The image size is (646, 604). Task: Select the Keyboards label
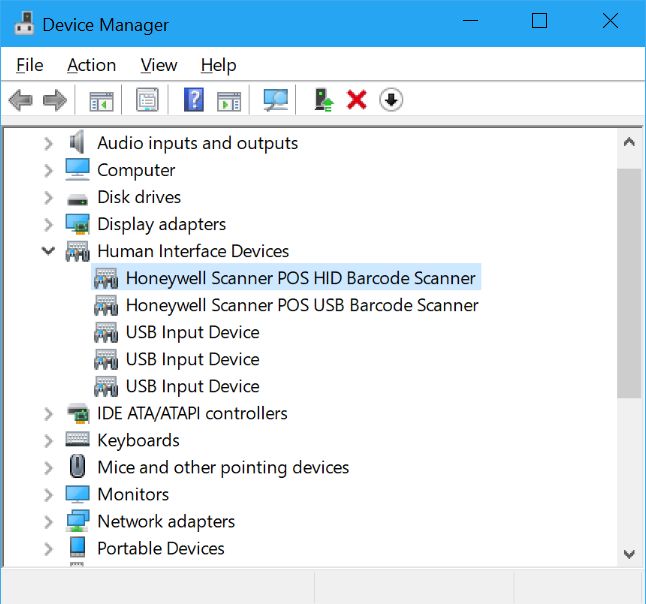click(138, 441)
